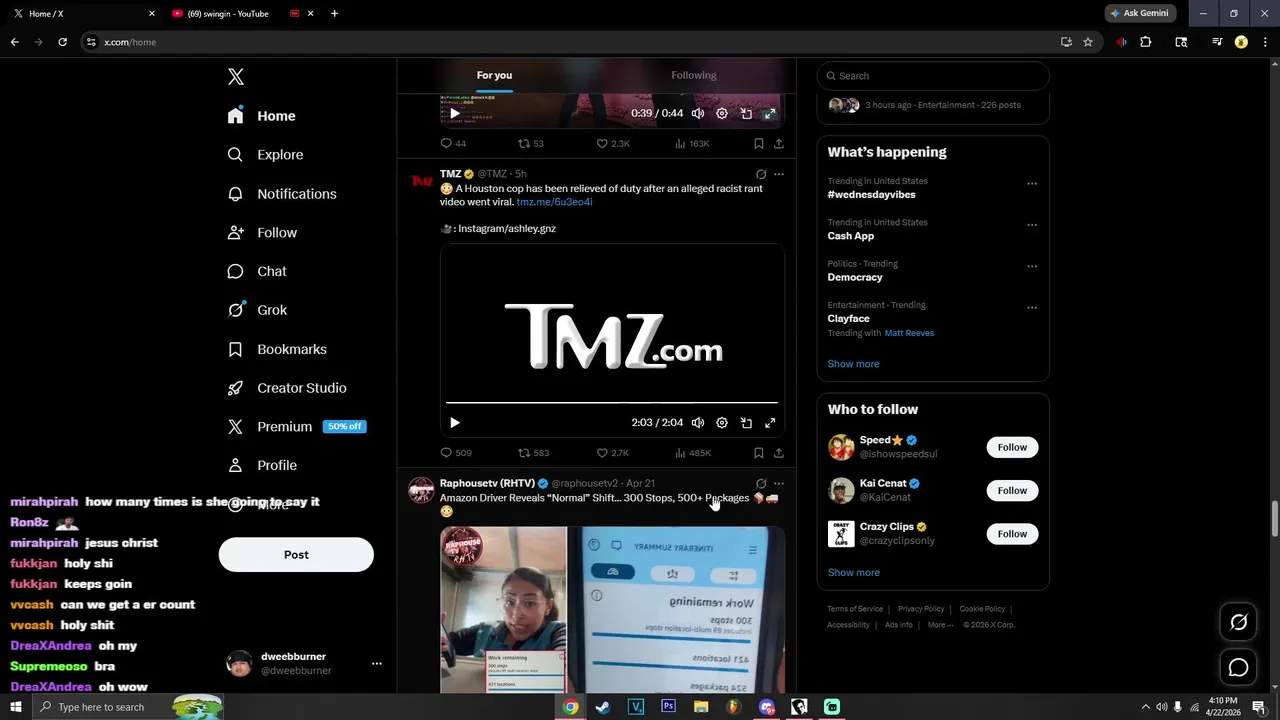Like the TMZ post with 2.7K likes
1280x720 pixels.
point(612,453)
